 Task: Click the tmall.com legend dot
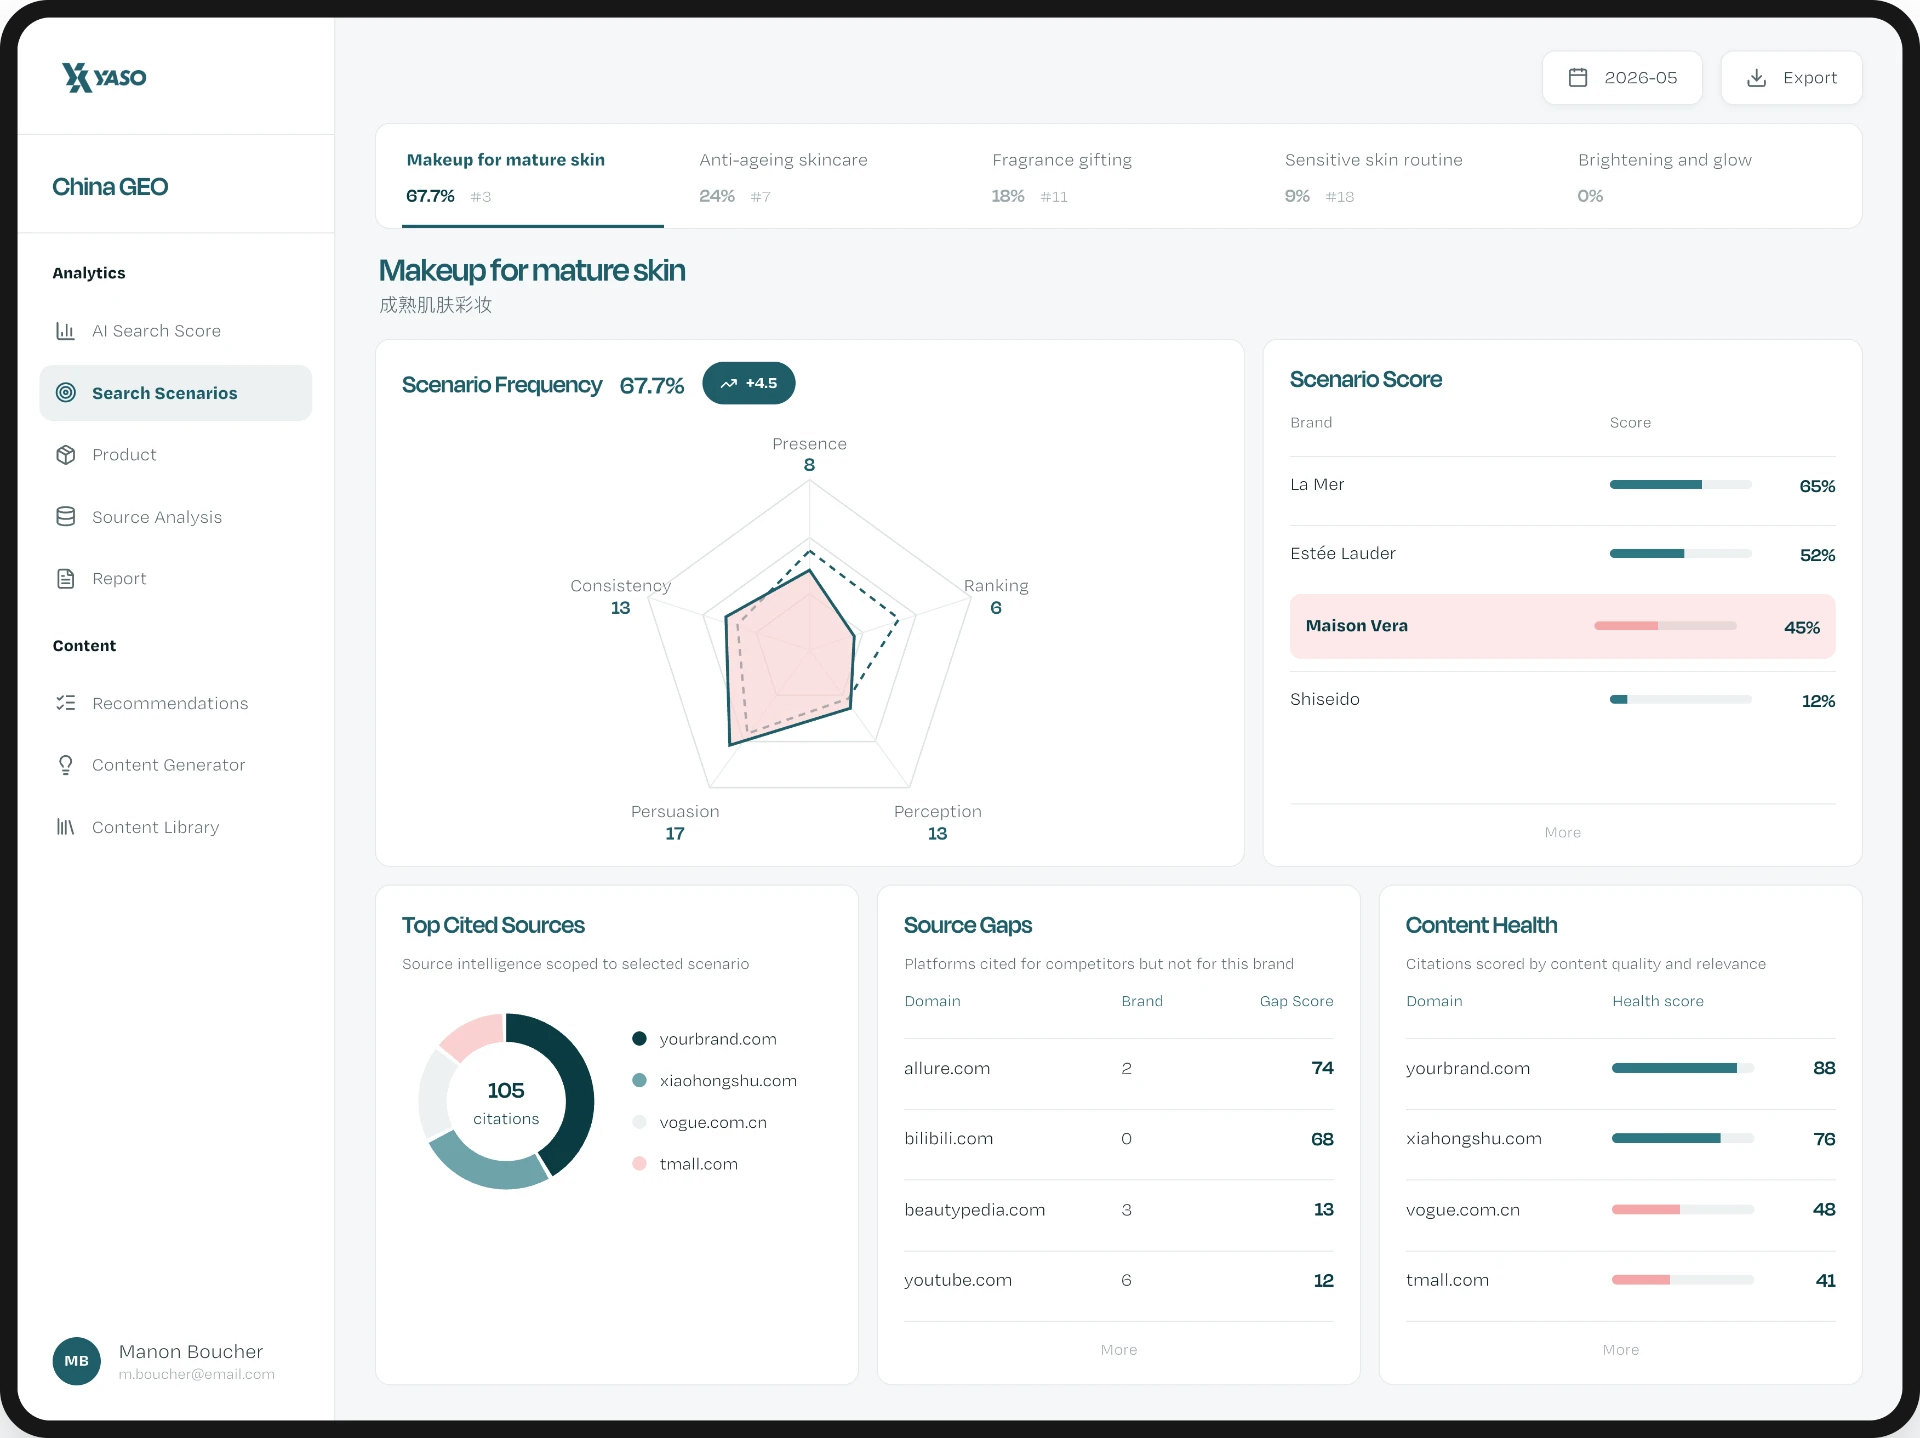[x=639, y=1163]
